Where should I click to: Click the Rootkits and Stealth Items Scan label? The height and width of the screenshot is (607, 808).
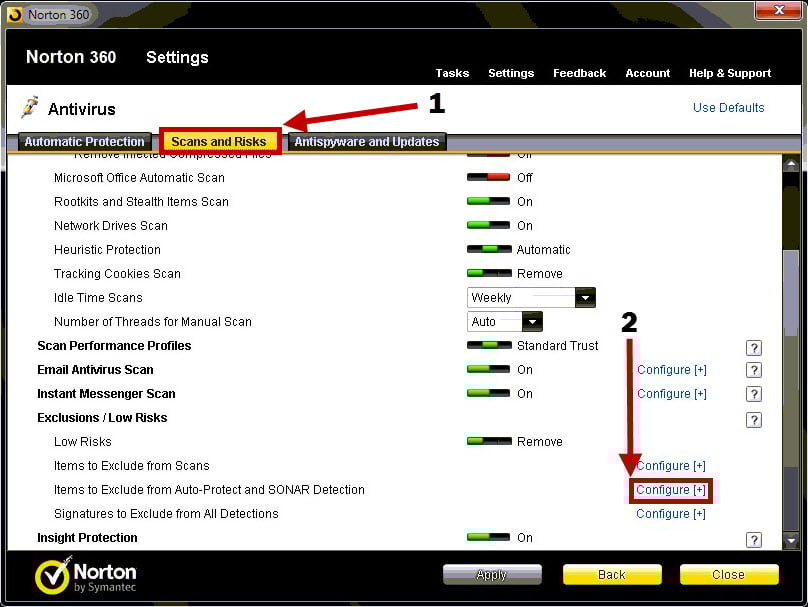(141, 201)
